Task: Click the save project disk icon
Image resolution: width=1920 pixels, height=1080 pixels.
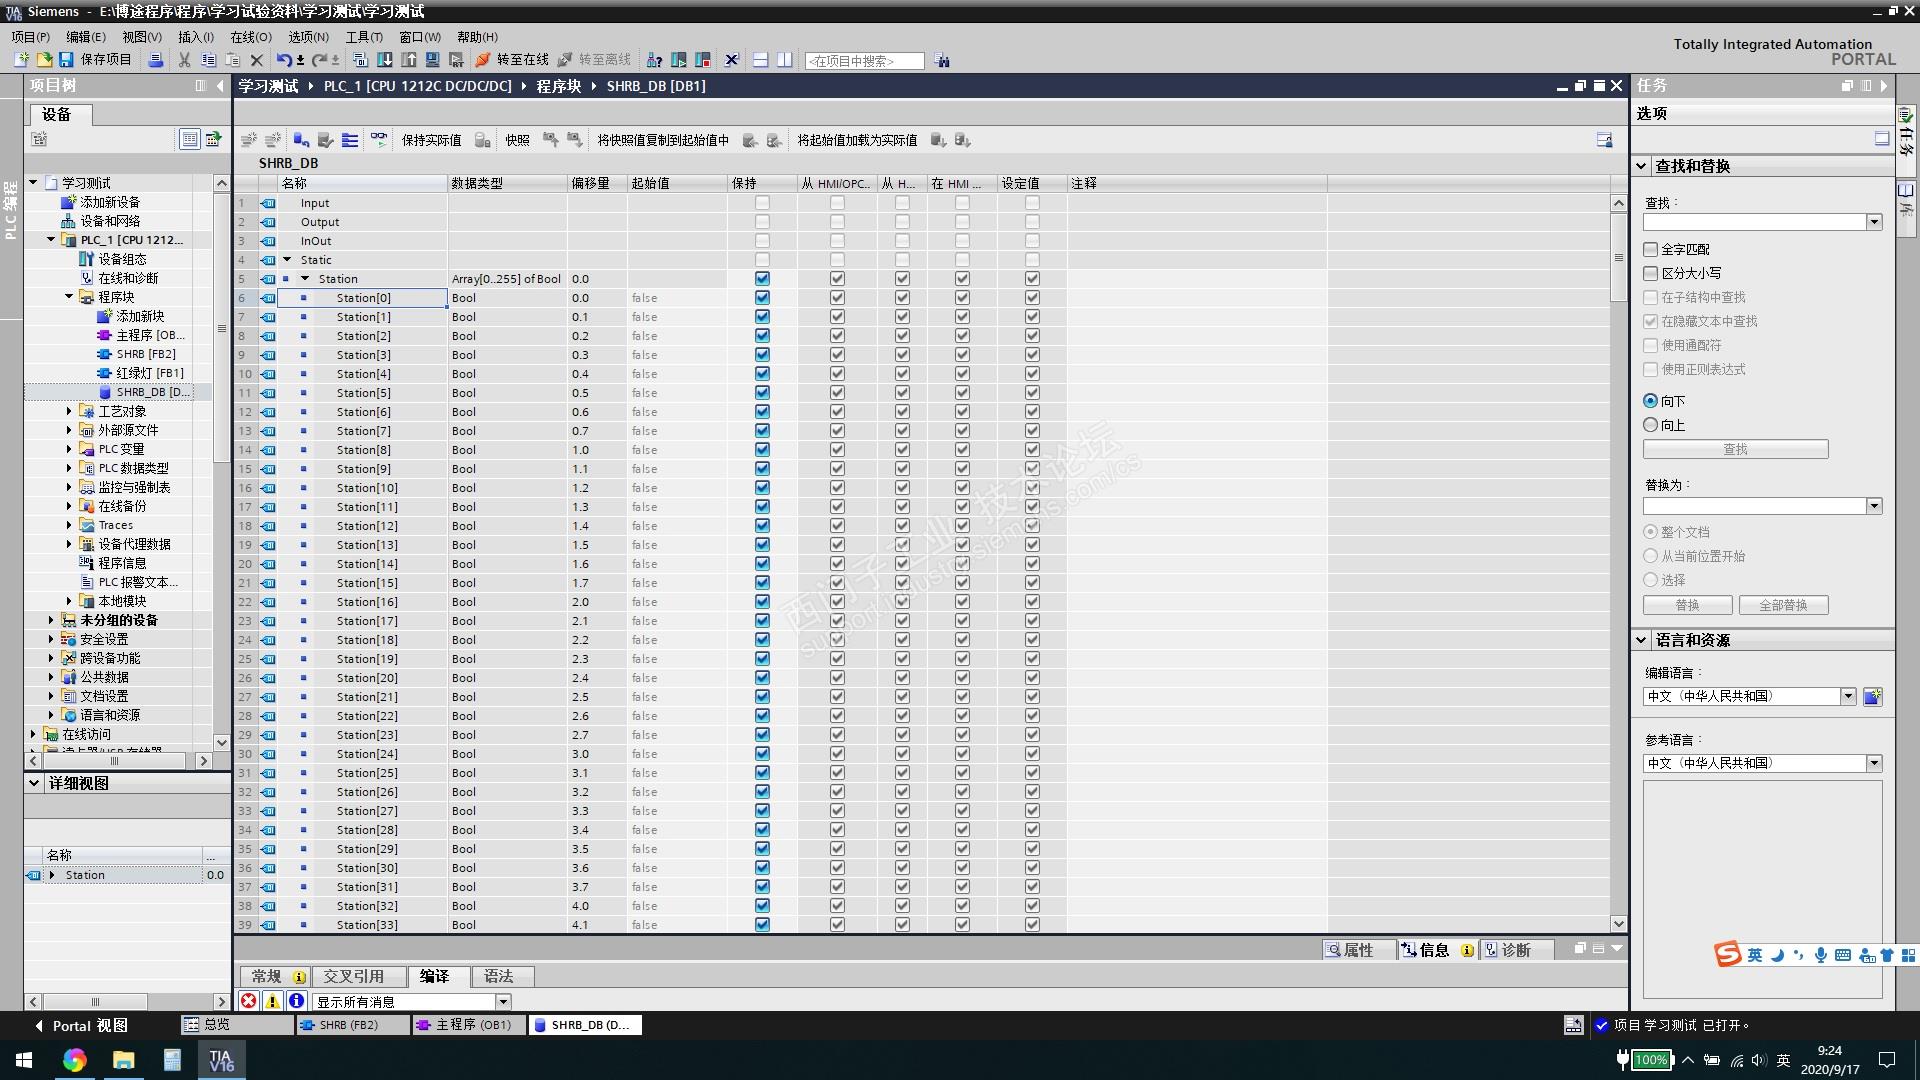Action: [x=66, y=60]
